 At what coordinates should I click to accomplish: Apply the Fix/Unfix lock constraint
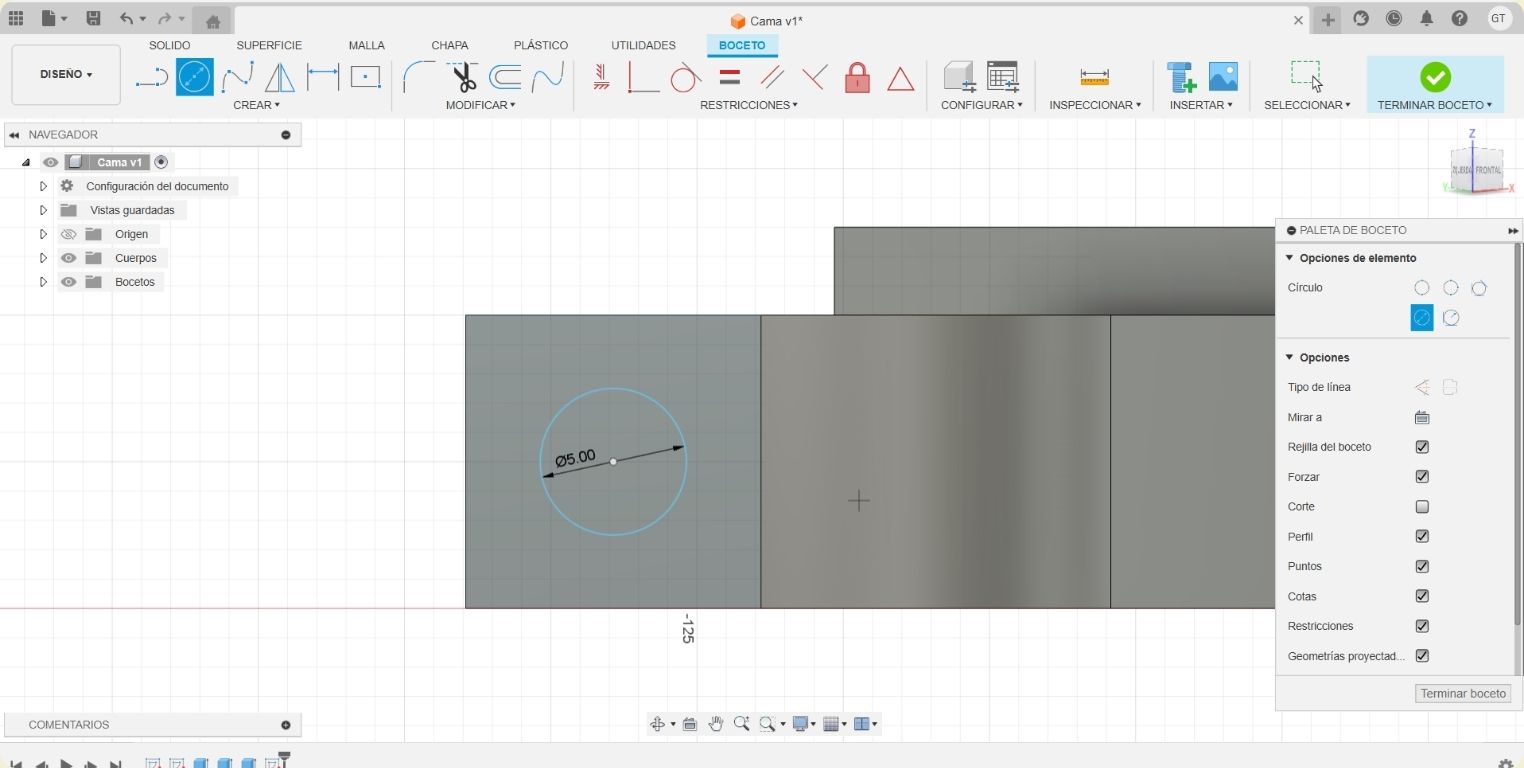click(x=857, y=77)
